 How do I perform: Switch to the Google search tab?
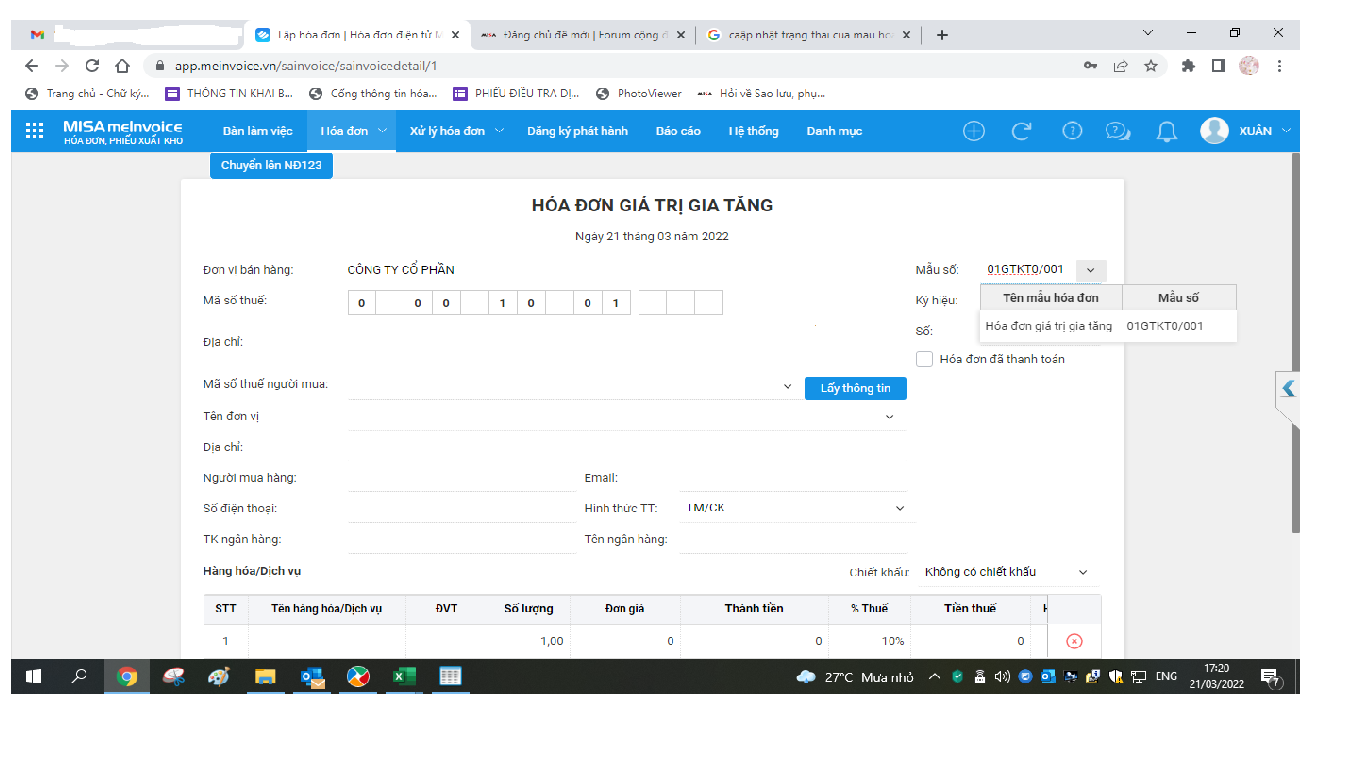point(808,34)
